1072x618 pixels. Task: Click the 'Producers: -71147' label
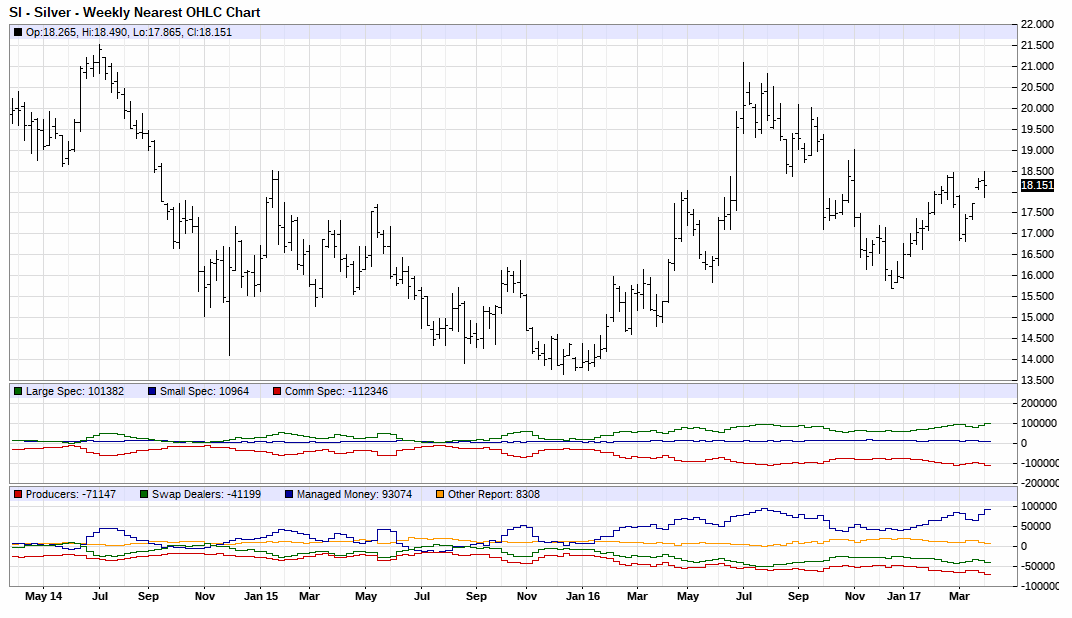[71, 494]
